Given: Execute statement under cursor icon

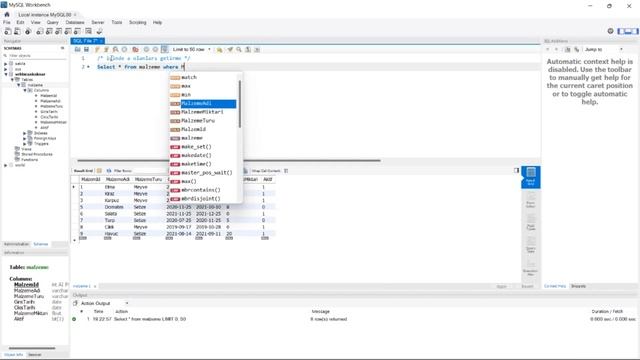Looking at the screenshot, I should pyautogui.click(x=106, y=49).
